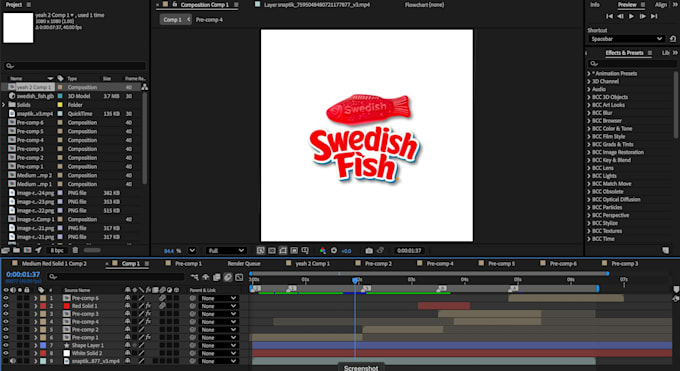Image resolution: width=680 pixels, height=371 pixels.
Task: Click the Project panel search field
Action: coord(75,66)
